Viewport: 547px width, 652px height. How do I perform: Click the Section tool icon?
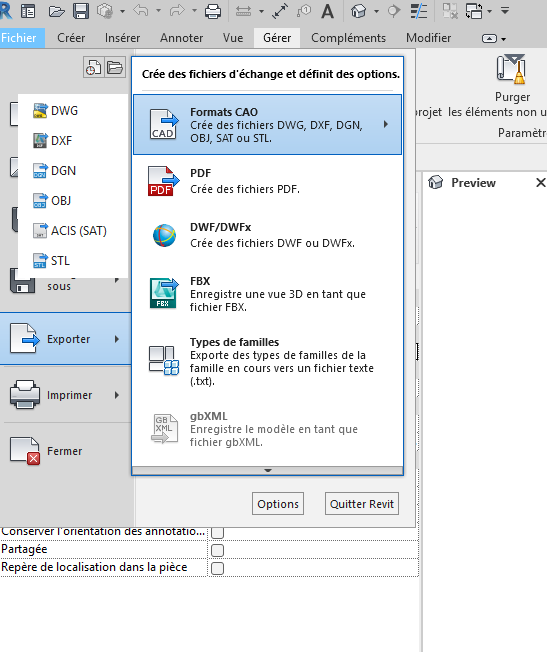pyautogui.click(x=394, y=11)
